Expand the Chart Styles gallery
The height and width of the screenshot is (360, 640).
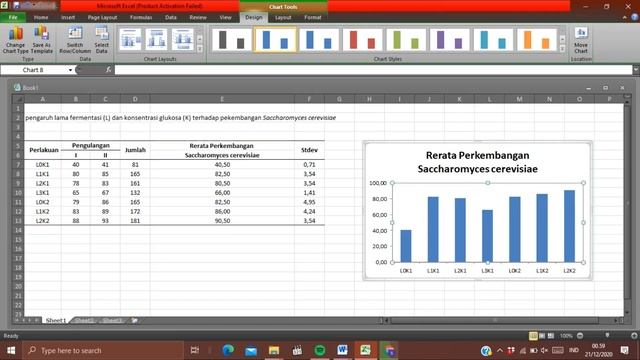click(562, 49)
